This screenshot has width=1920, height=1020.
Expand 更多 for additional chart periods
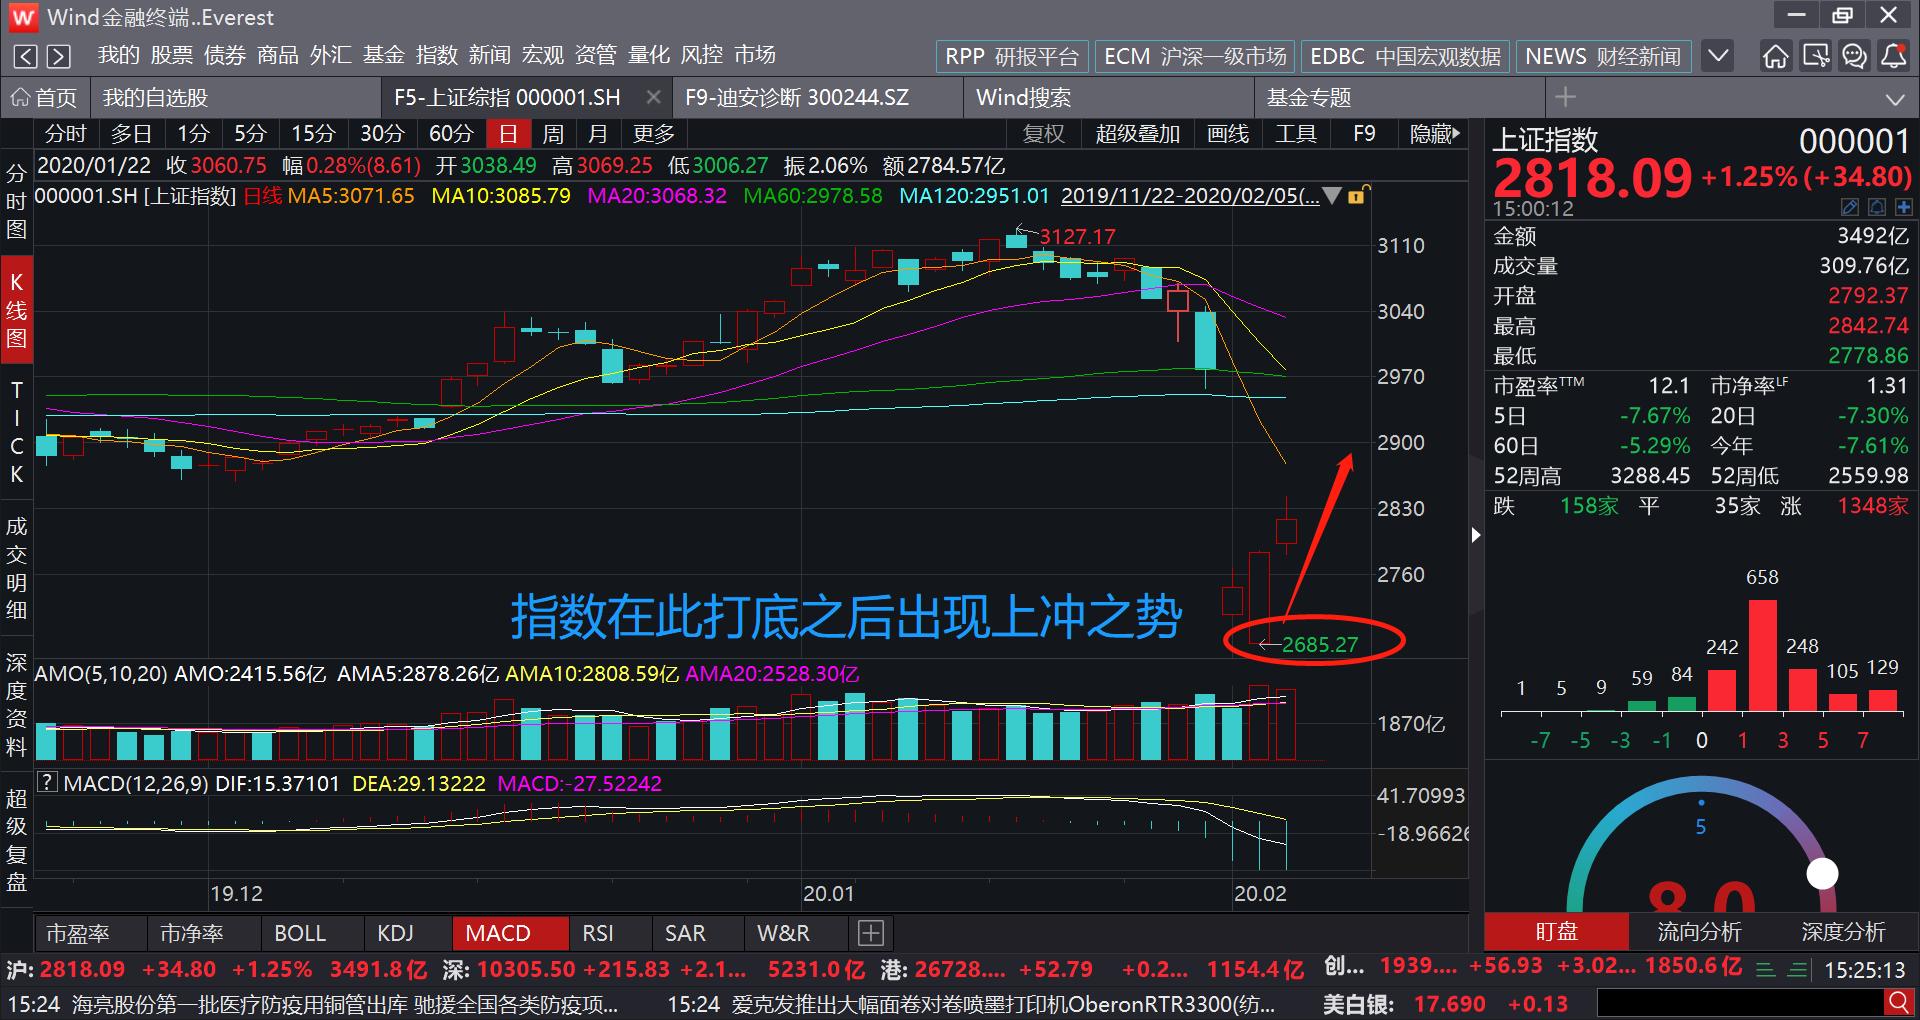[x=652, y=133]
